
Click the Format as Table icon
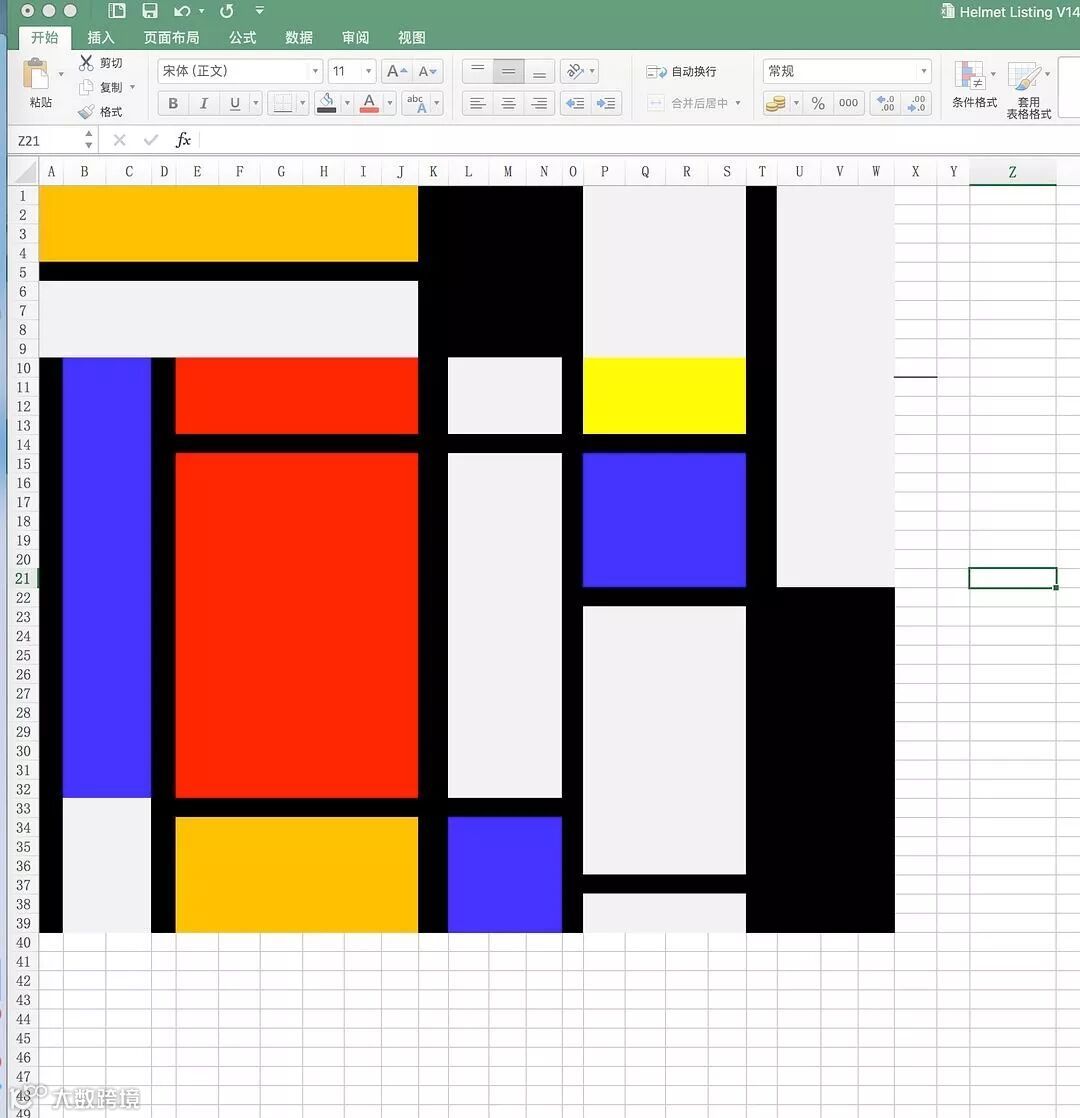pyautogui.click(x=1024, y=76)
